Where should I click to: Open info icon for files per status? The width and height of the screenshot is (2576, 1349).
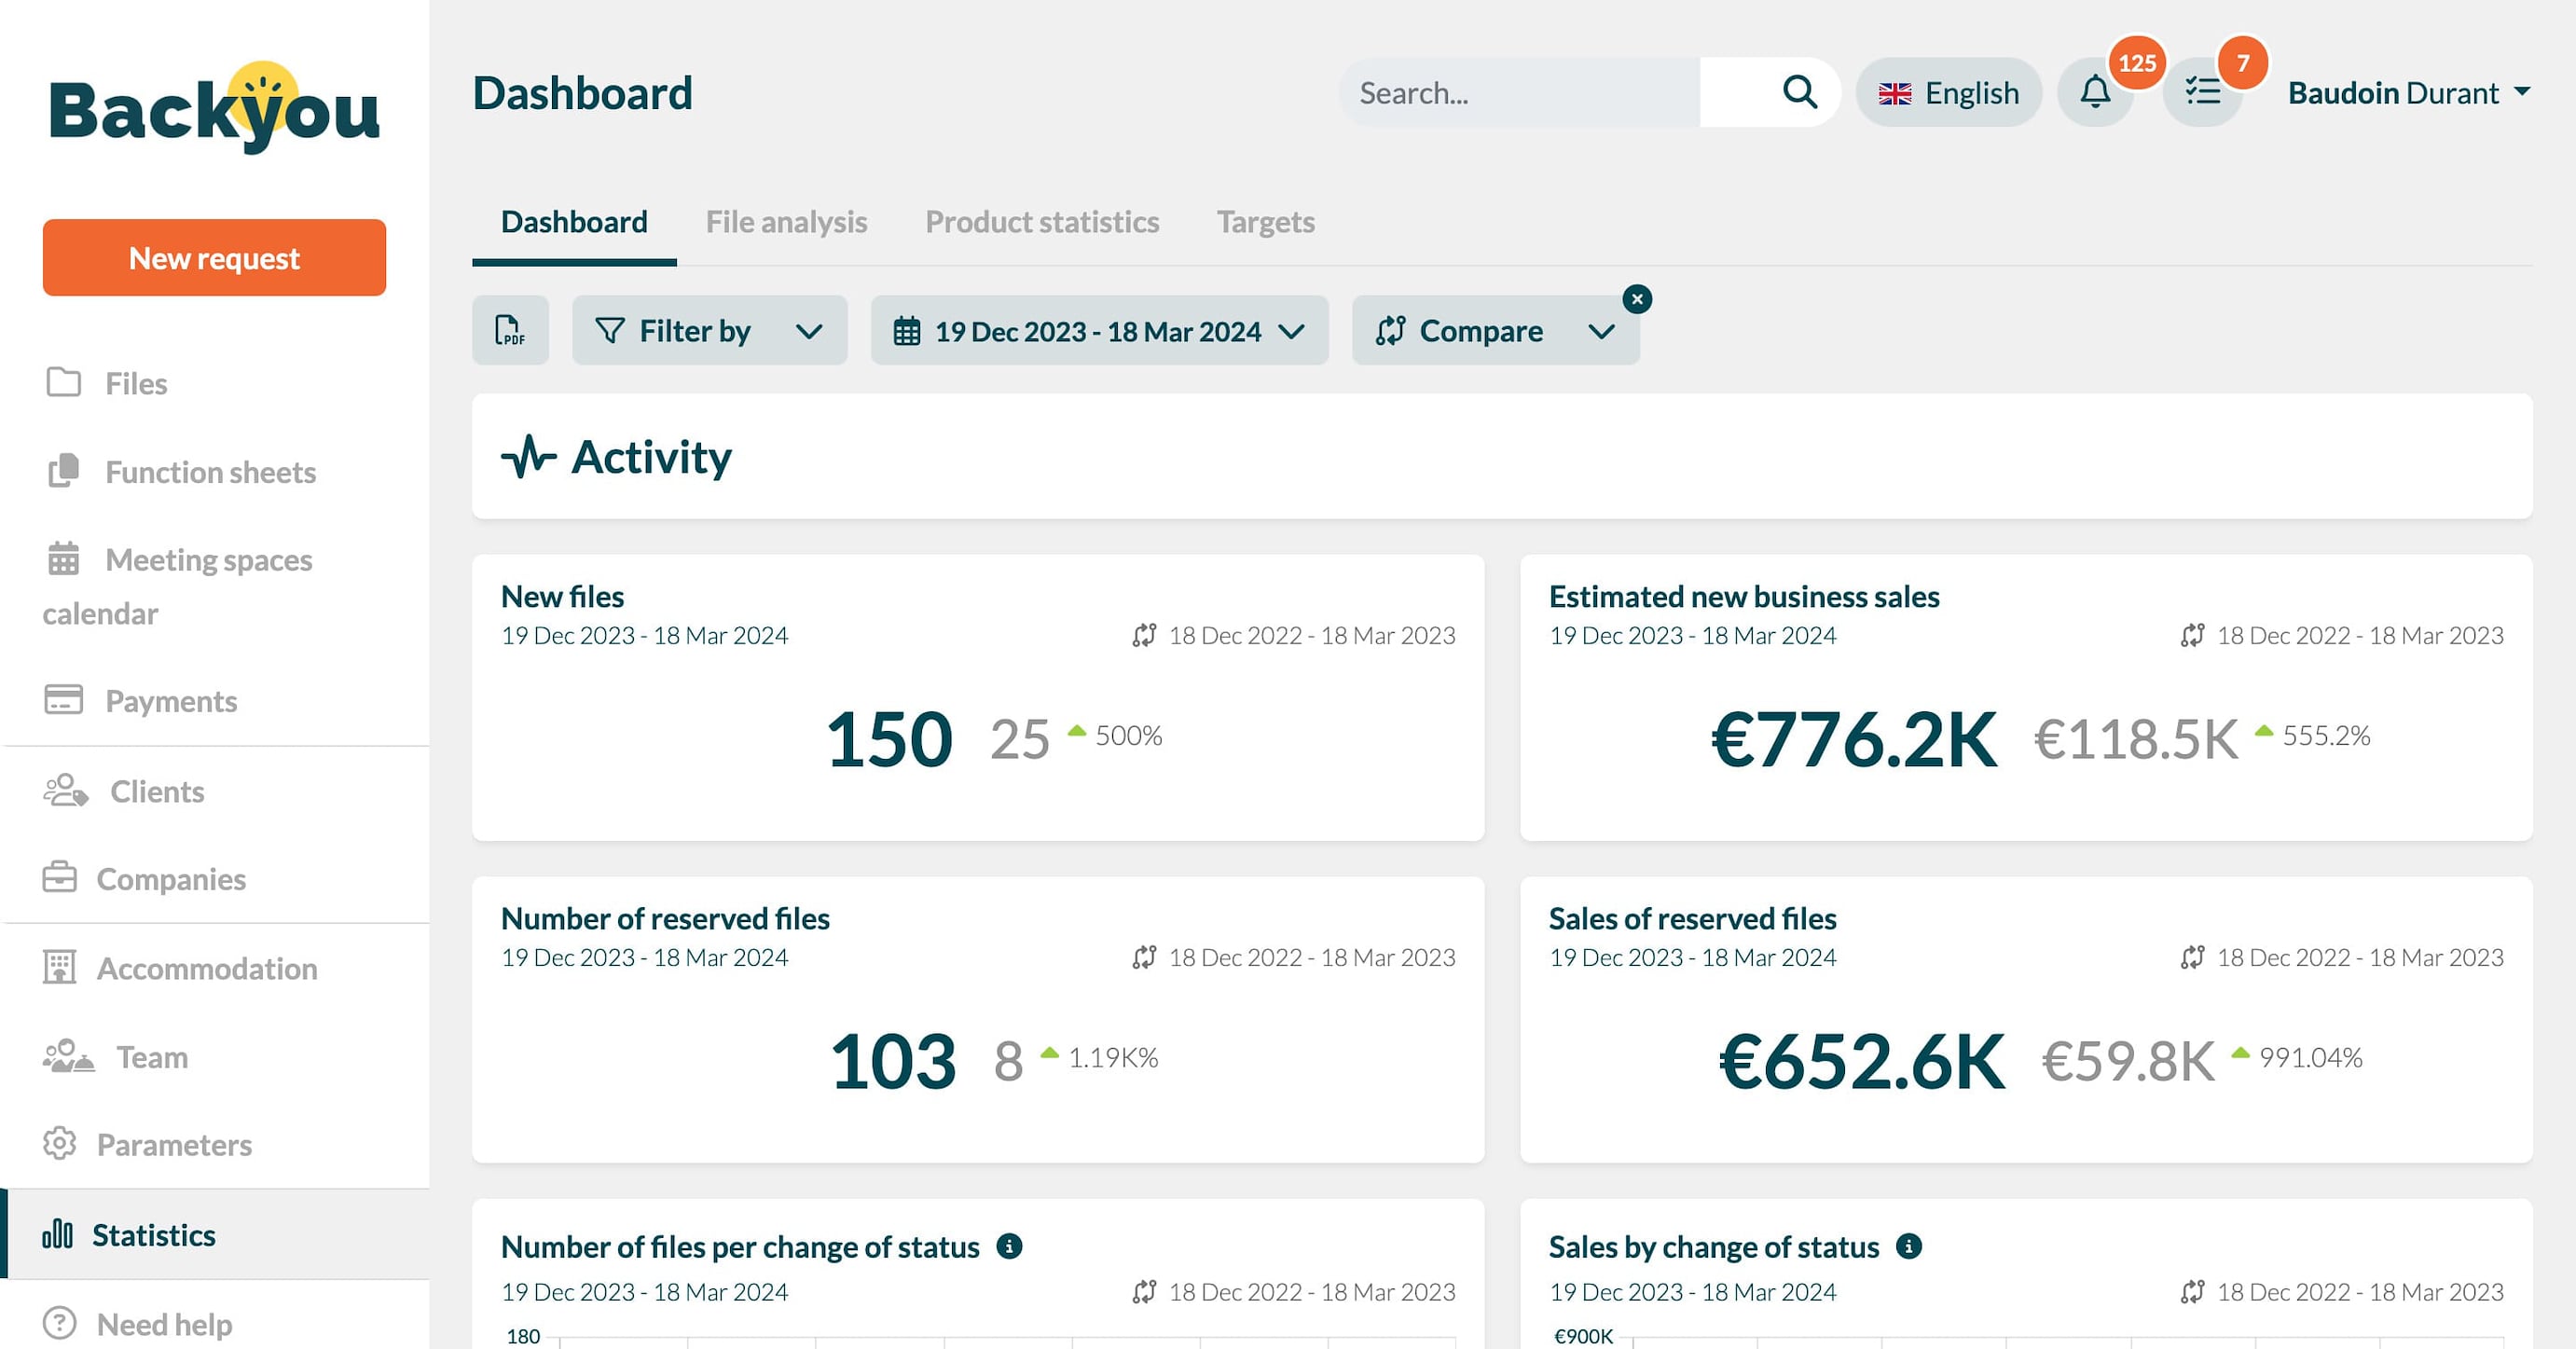1009,1246
